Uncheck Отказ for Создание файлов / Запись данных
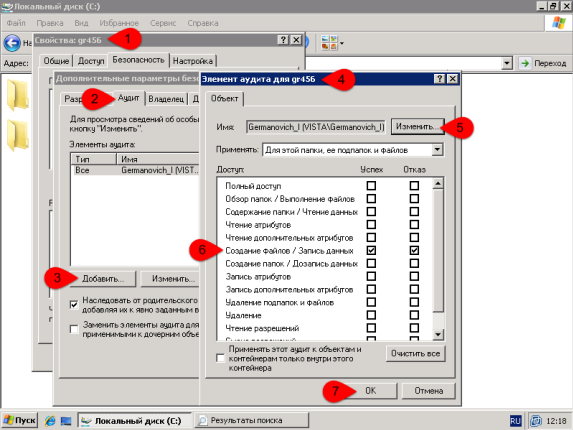 414,251
